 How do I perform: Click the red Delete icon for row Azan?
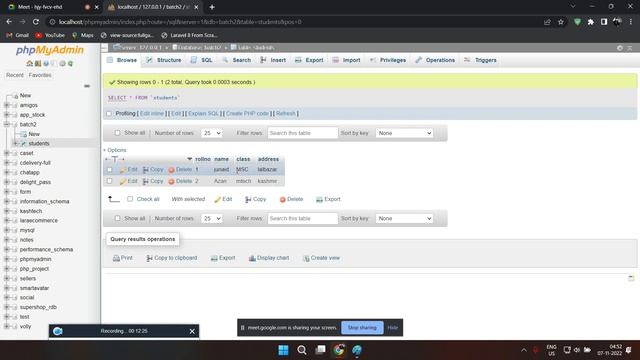pos(171,181)
